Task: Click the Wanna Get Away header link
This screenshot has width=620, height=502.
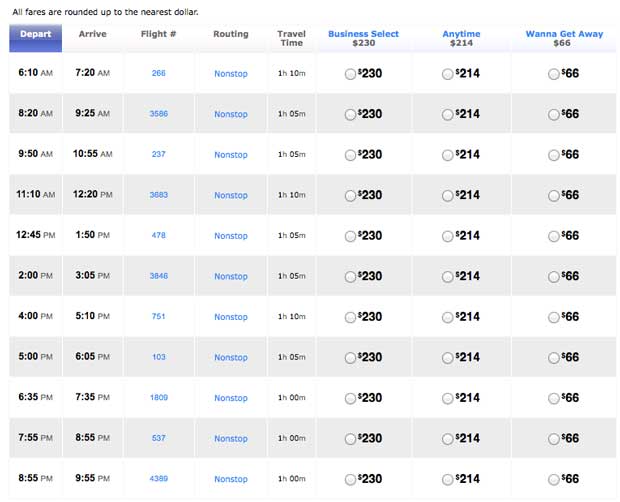Action: pyautogui.click(x=564, y=33)
